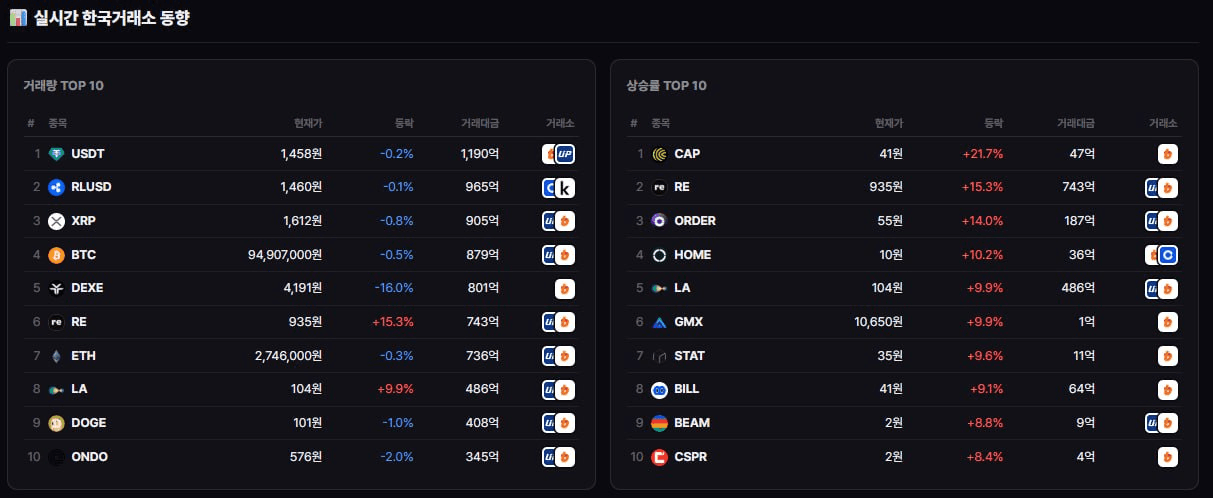
Task: Click the red CSPR coin icon
Action: click(659, 457)
